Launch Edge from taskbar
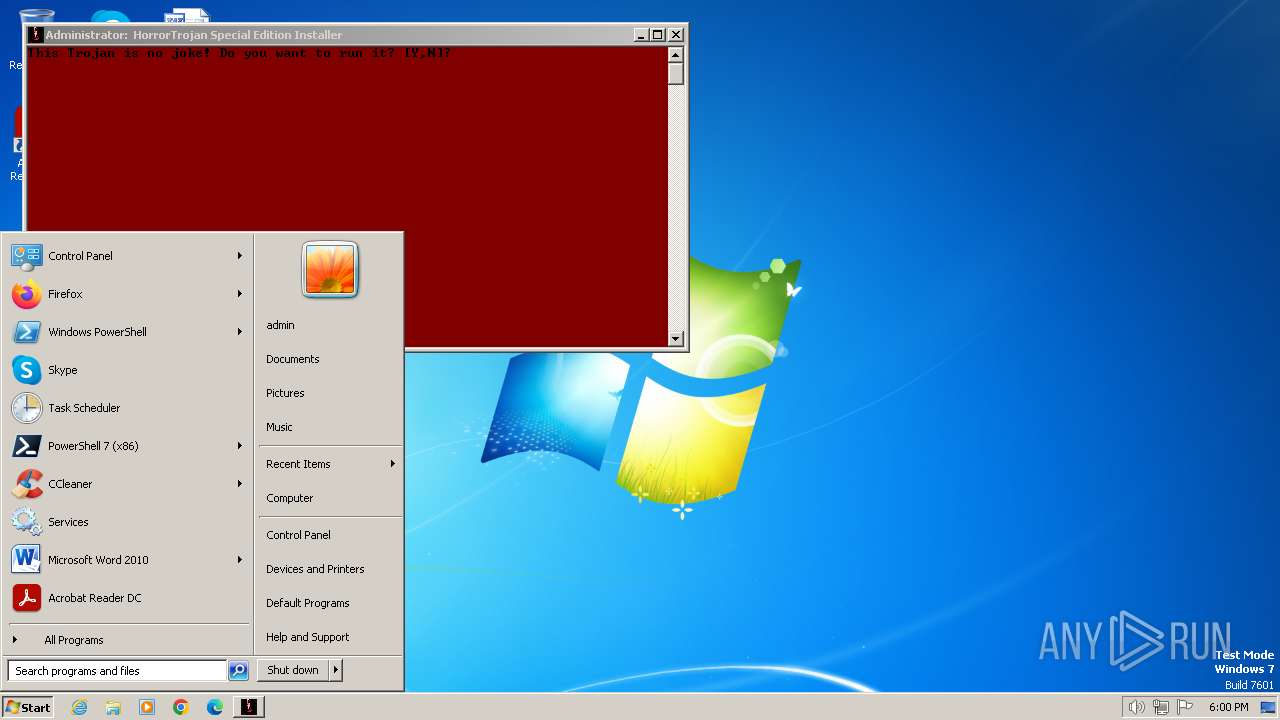This screenshot has width=1280, height=720. (x=215, y=707)
